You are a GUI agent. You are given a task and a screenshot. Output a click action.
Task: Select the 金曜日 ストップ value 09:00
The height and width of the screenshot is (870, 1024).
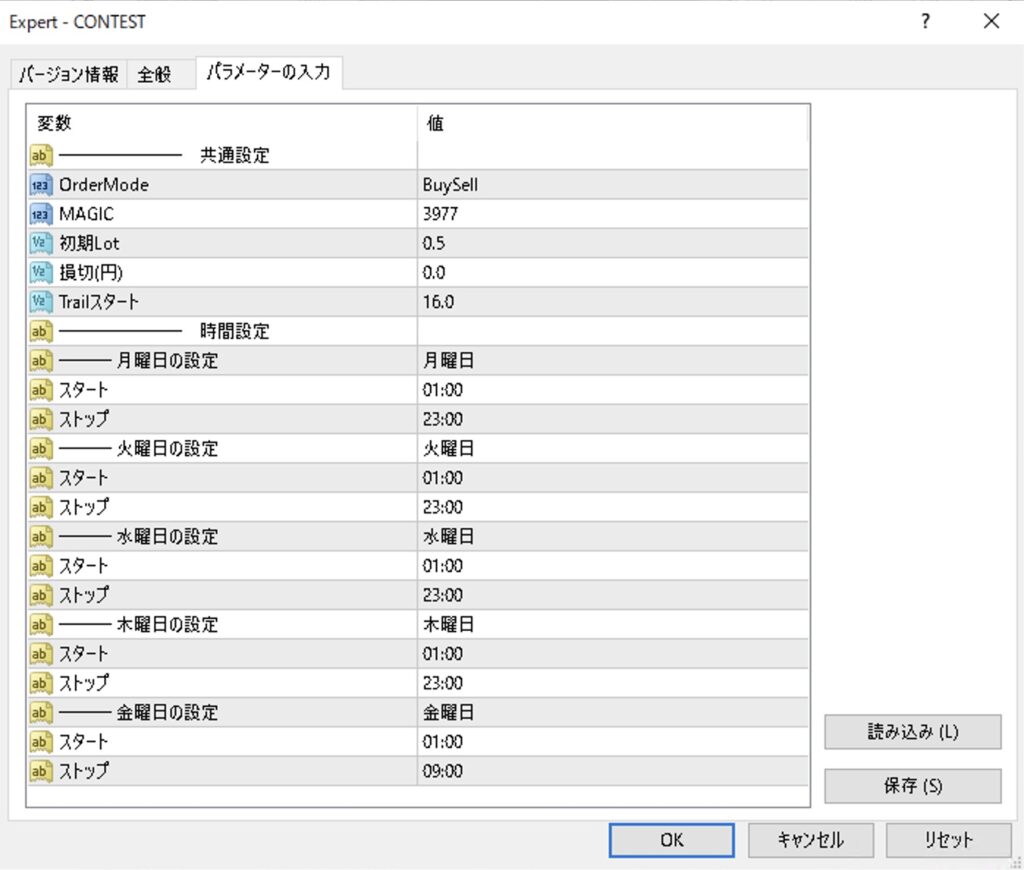coord(442,771)
